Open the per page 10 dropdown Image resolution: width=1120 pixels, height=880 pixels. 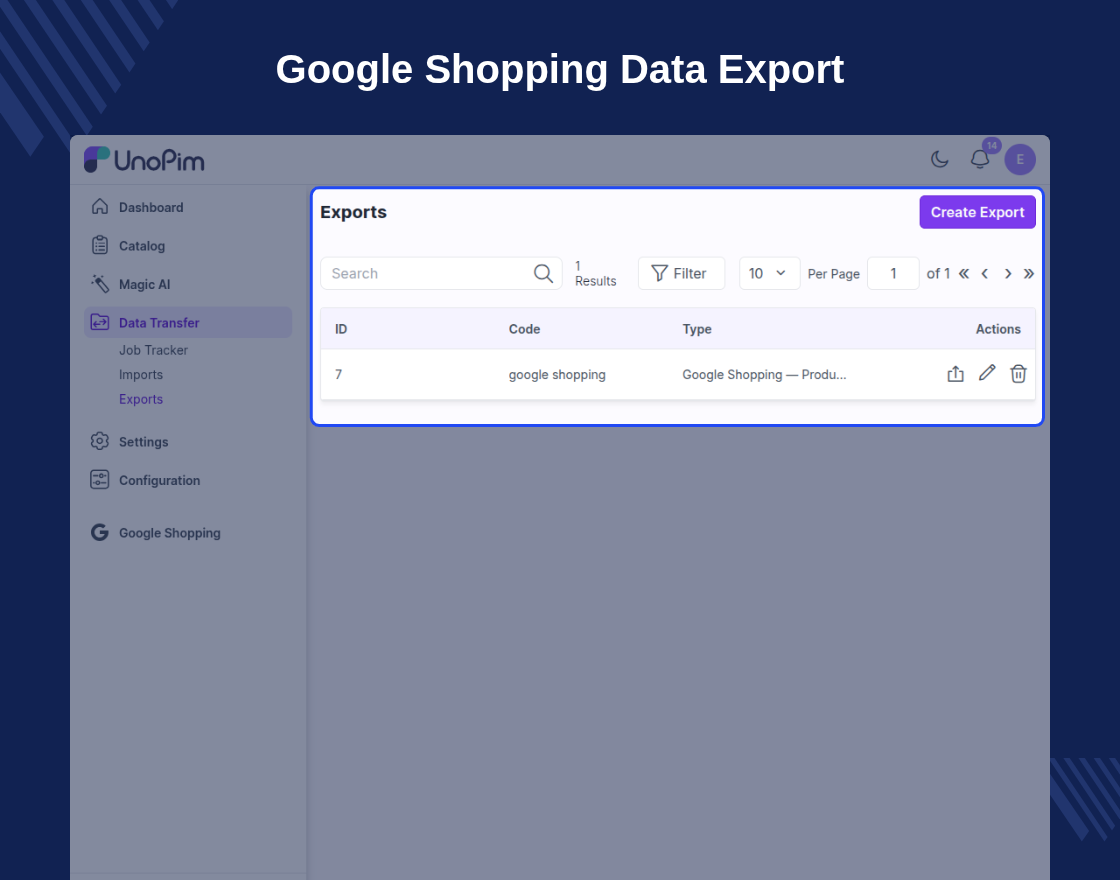[x=769, y=274]
